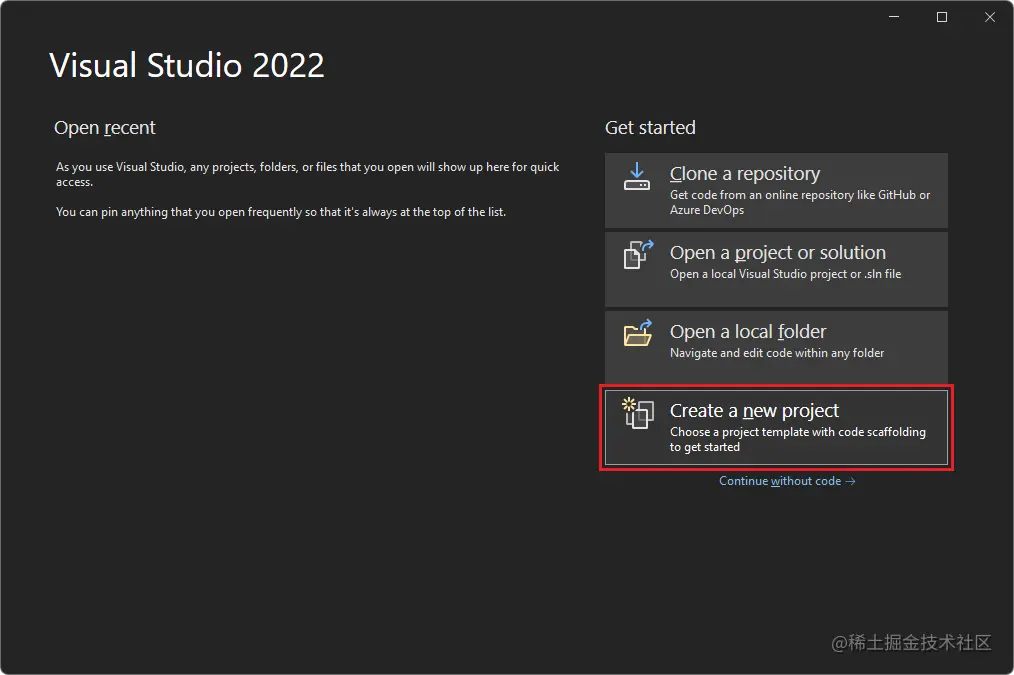This screenshot has width=1014, height=675.
Task: Click the arrow after Continue without code
Action: 850,481
